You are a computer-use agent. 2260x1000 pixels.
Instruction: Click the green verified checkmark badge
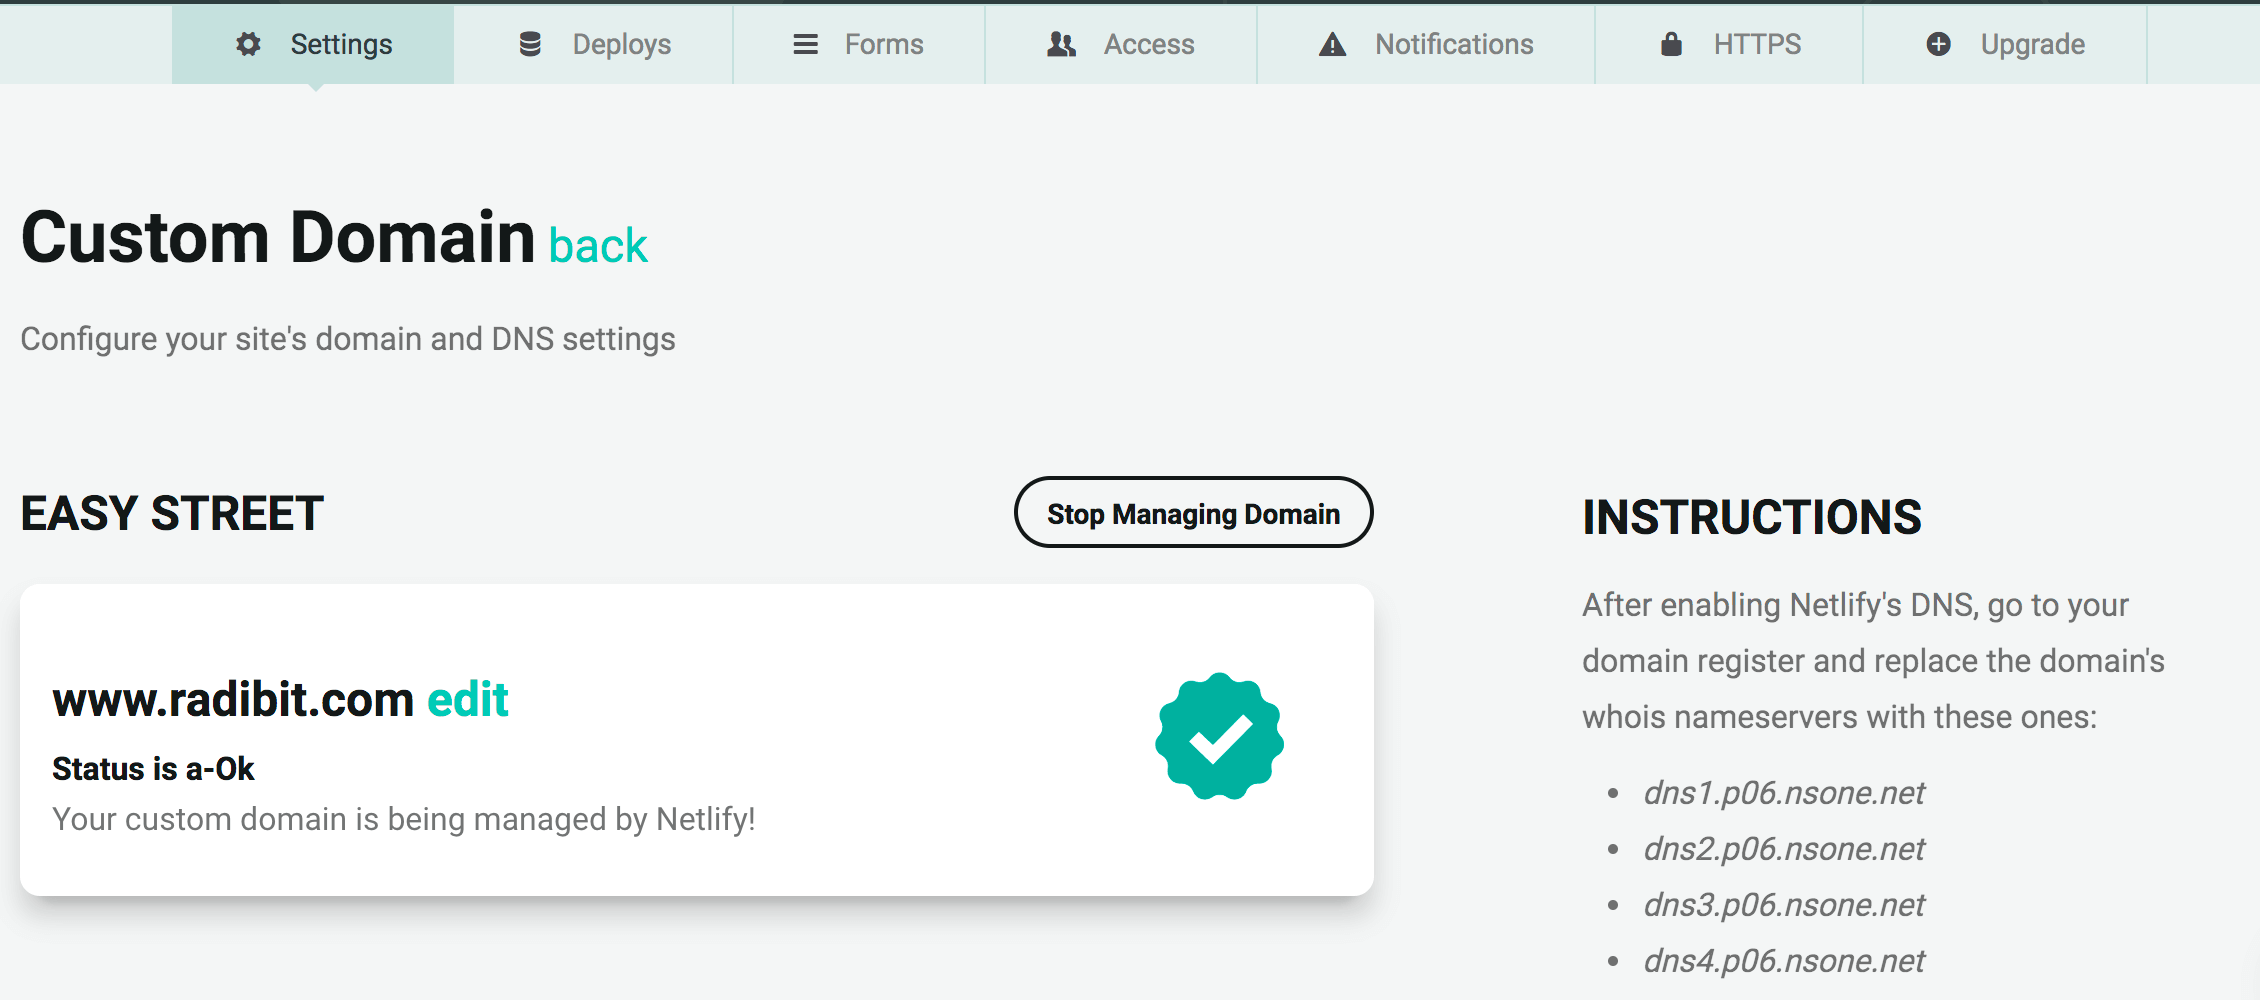(x=1219, y=736)
